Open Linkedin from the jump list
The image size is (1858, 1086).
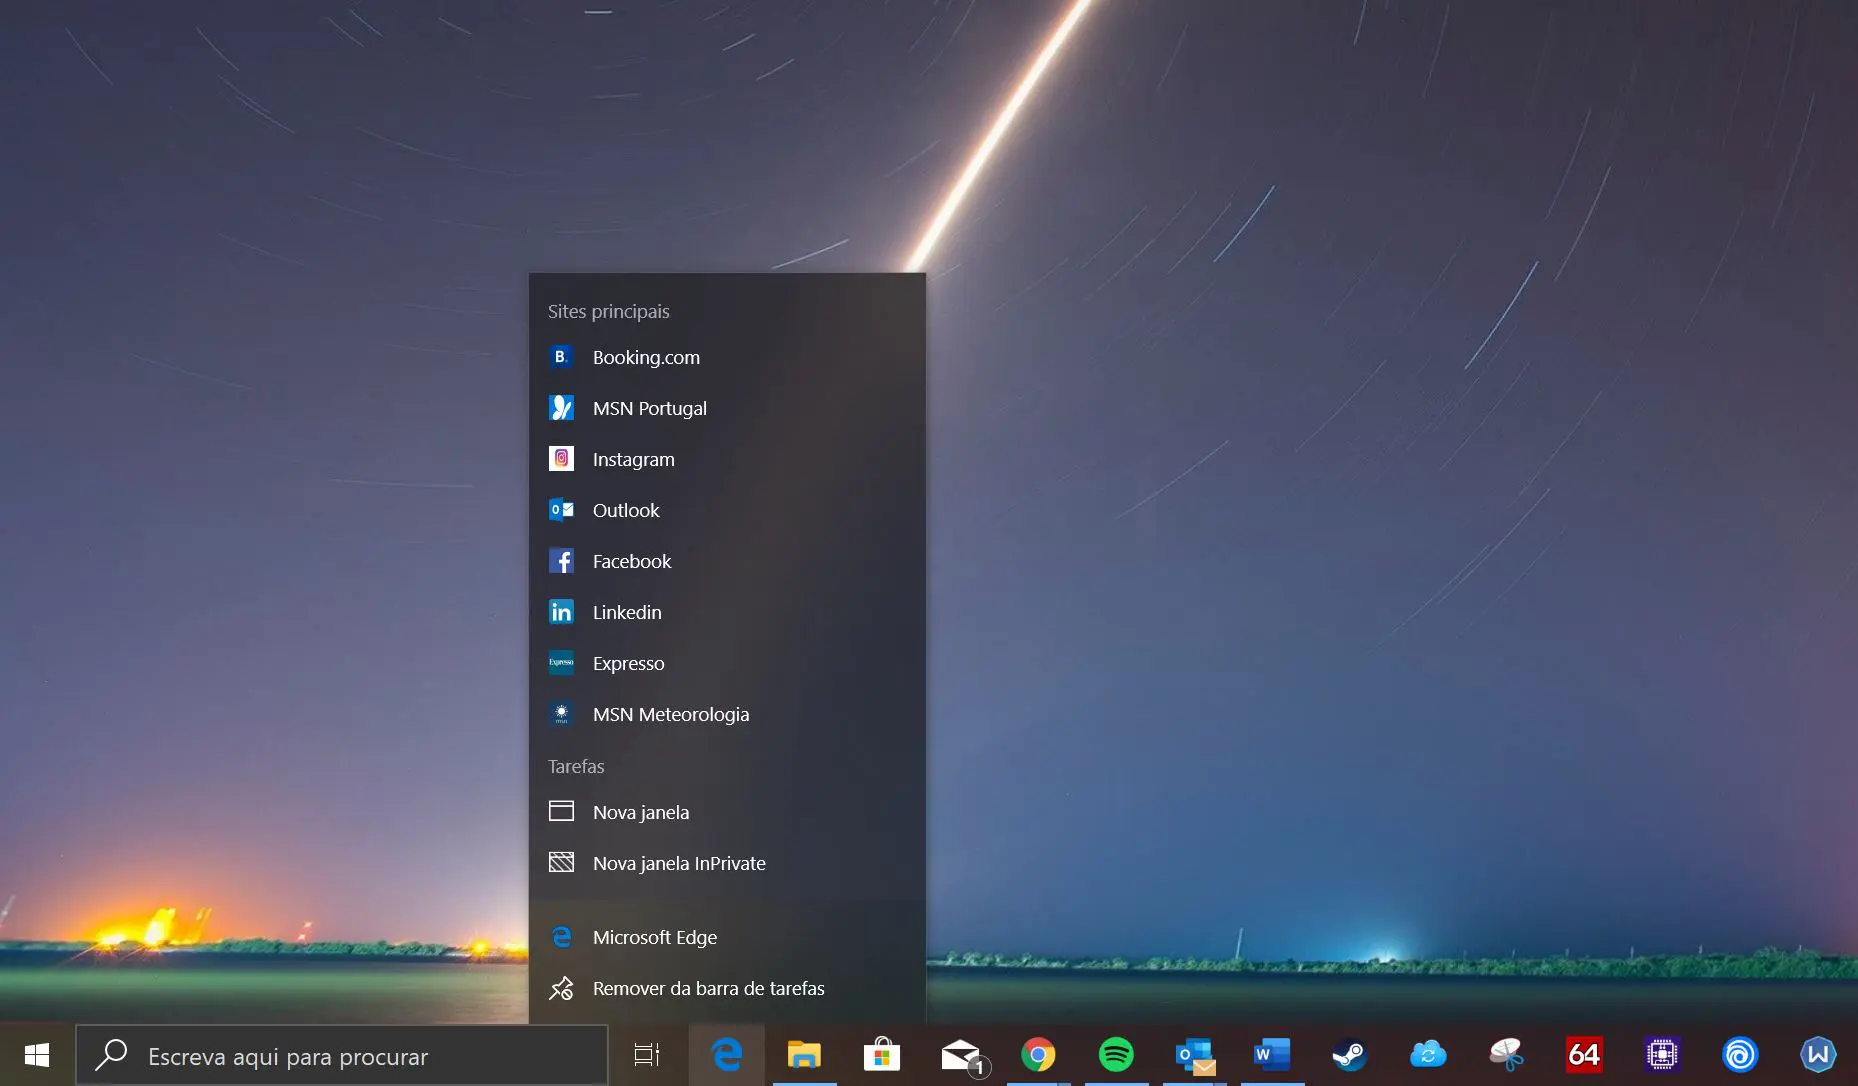click(727, 612)
